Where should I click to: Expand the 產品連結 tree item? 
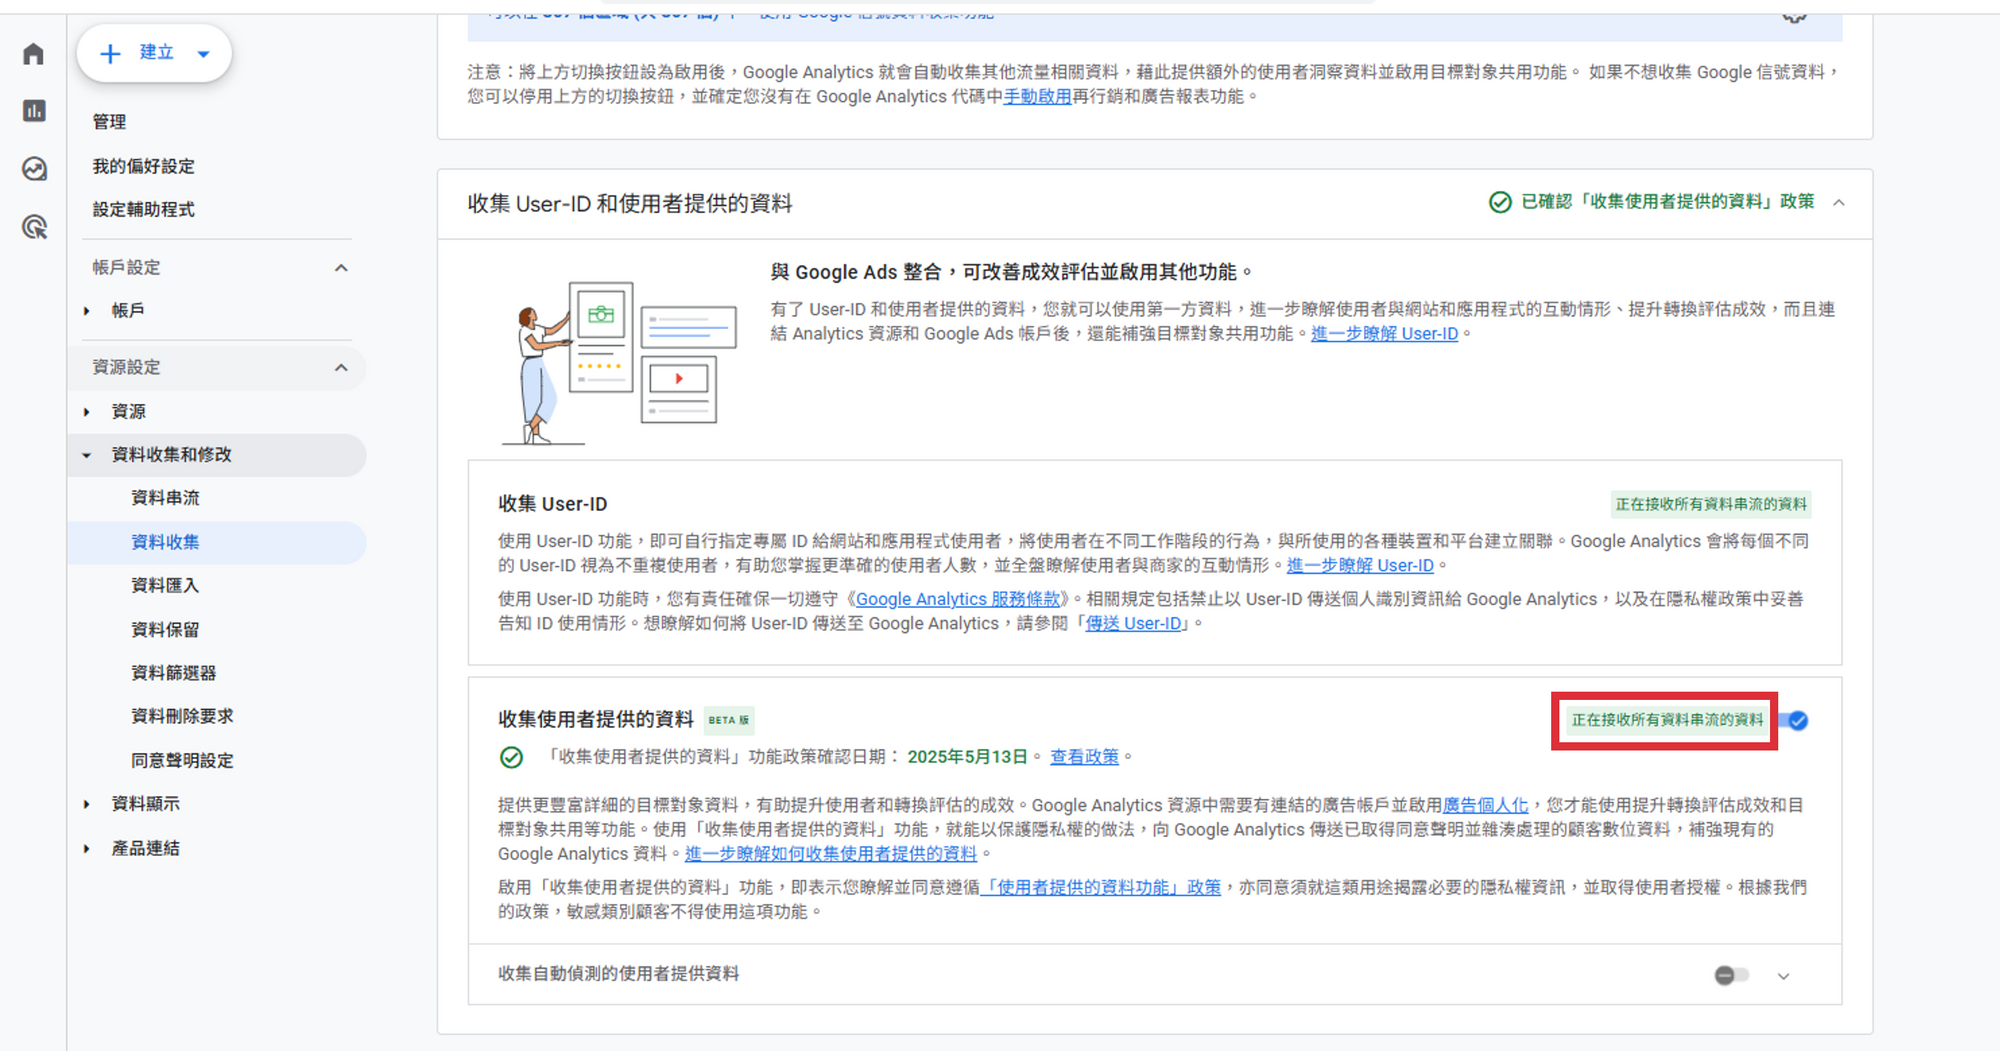[87, 849]
